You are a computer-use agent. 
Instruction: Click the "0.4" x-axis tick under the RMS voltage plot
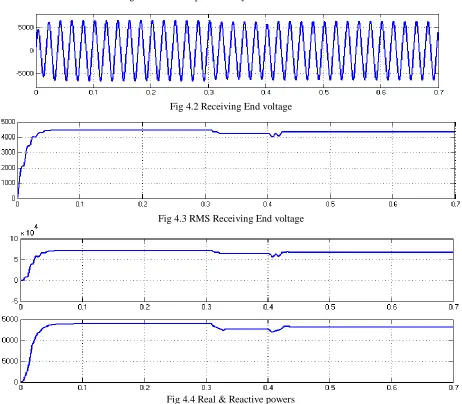point(267,204)
